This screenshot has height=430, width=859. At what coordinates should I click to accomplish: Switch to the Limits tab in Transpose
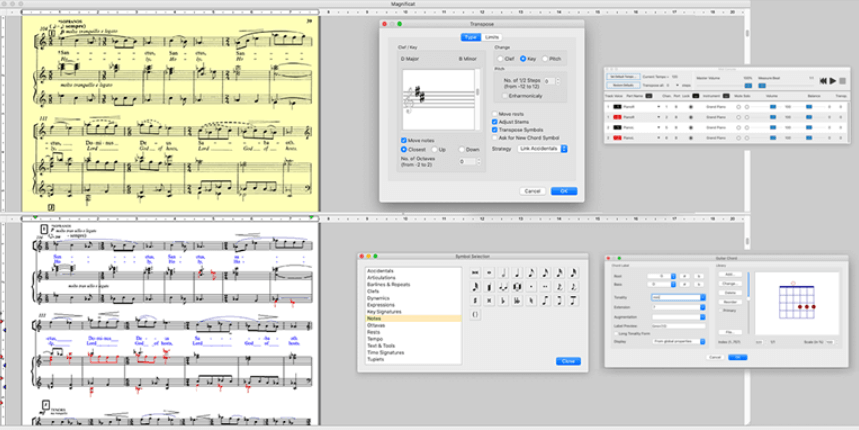[491, 37]
